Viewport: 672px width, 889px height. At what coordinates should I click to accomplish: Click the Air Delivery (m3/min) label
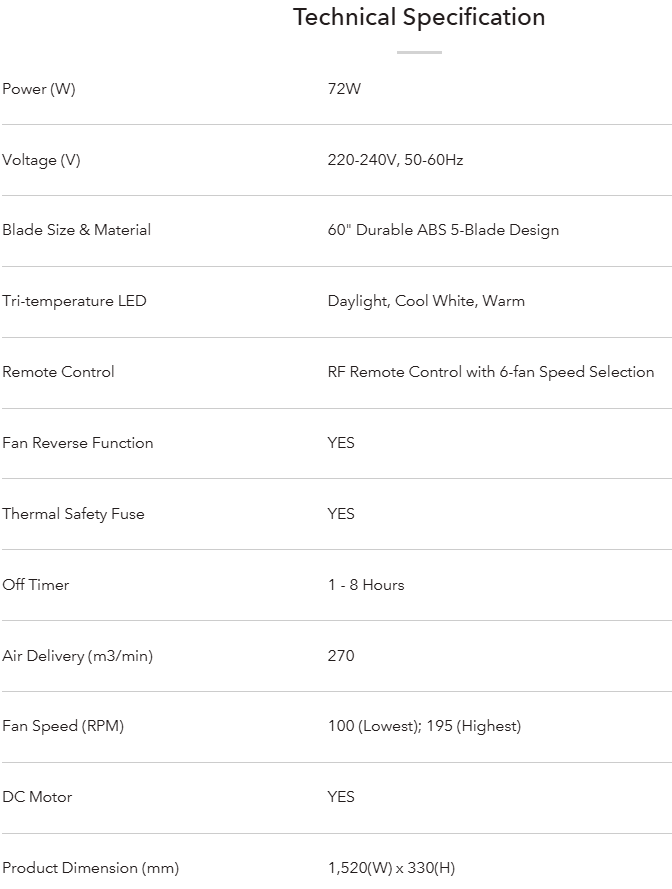(x=78, y=656)
